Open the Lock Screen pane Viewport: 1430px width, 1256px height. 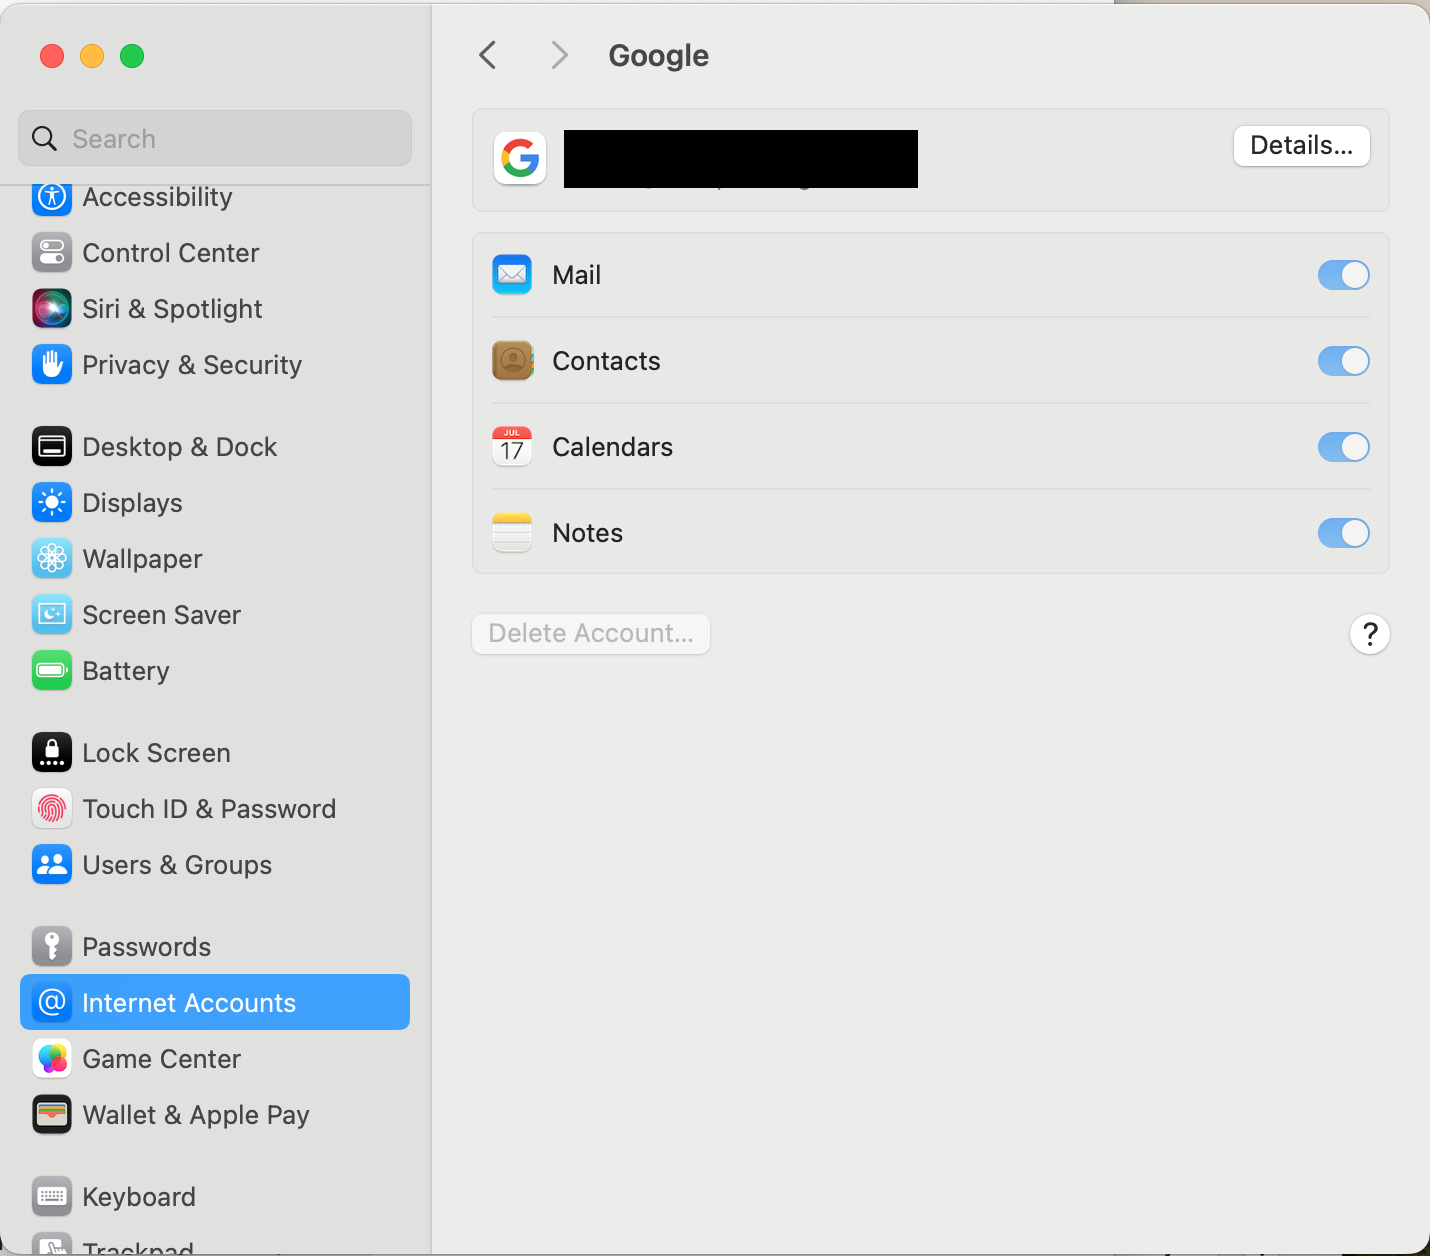215,753
